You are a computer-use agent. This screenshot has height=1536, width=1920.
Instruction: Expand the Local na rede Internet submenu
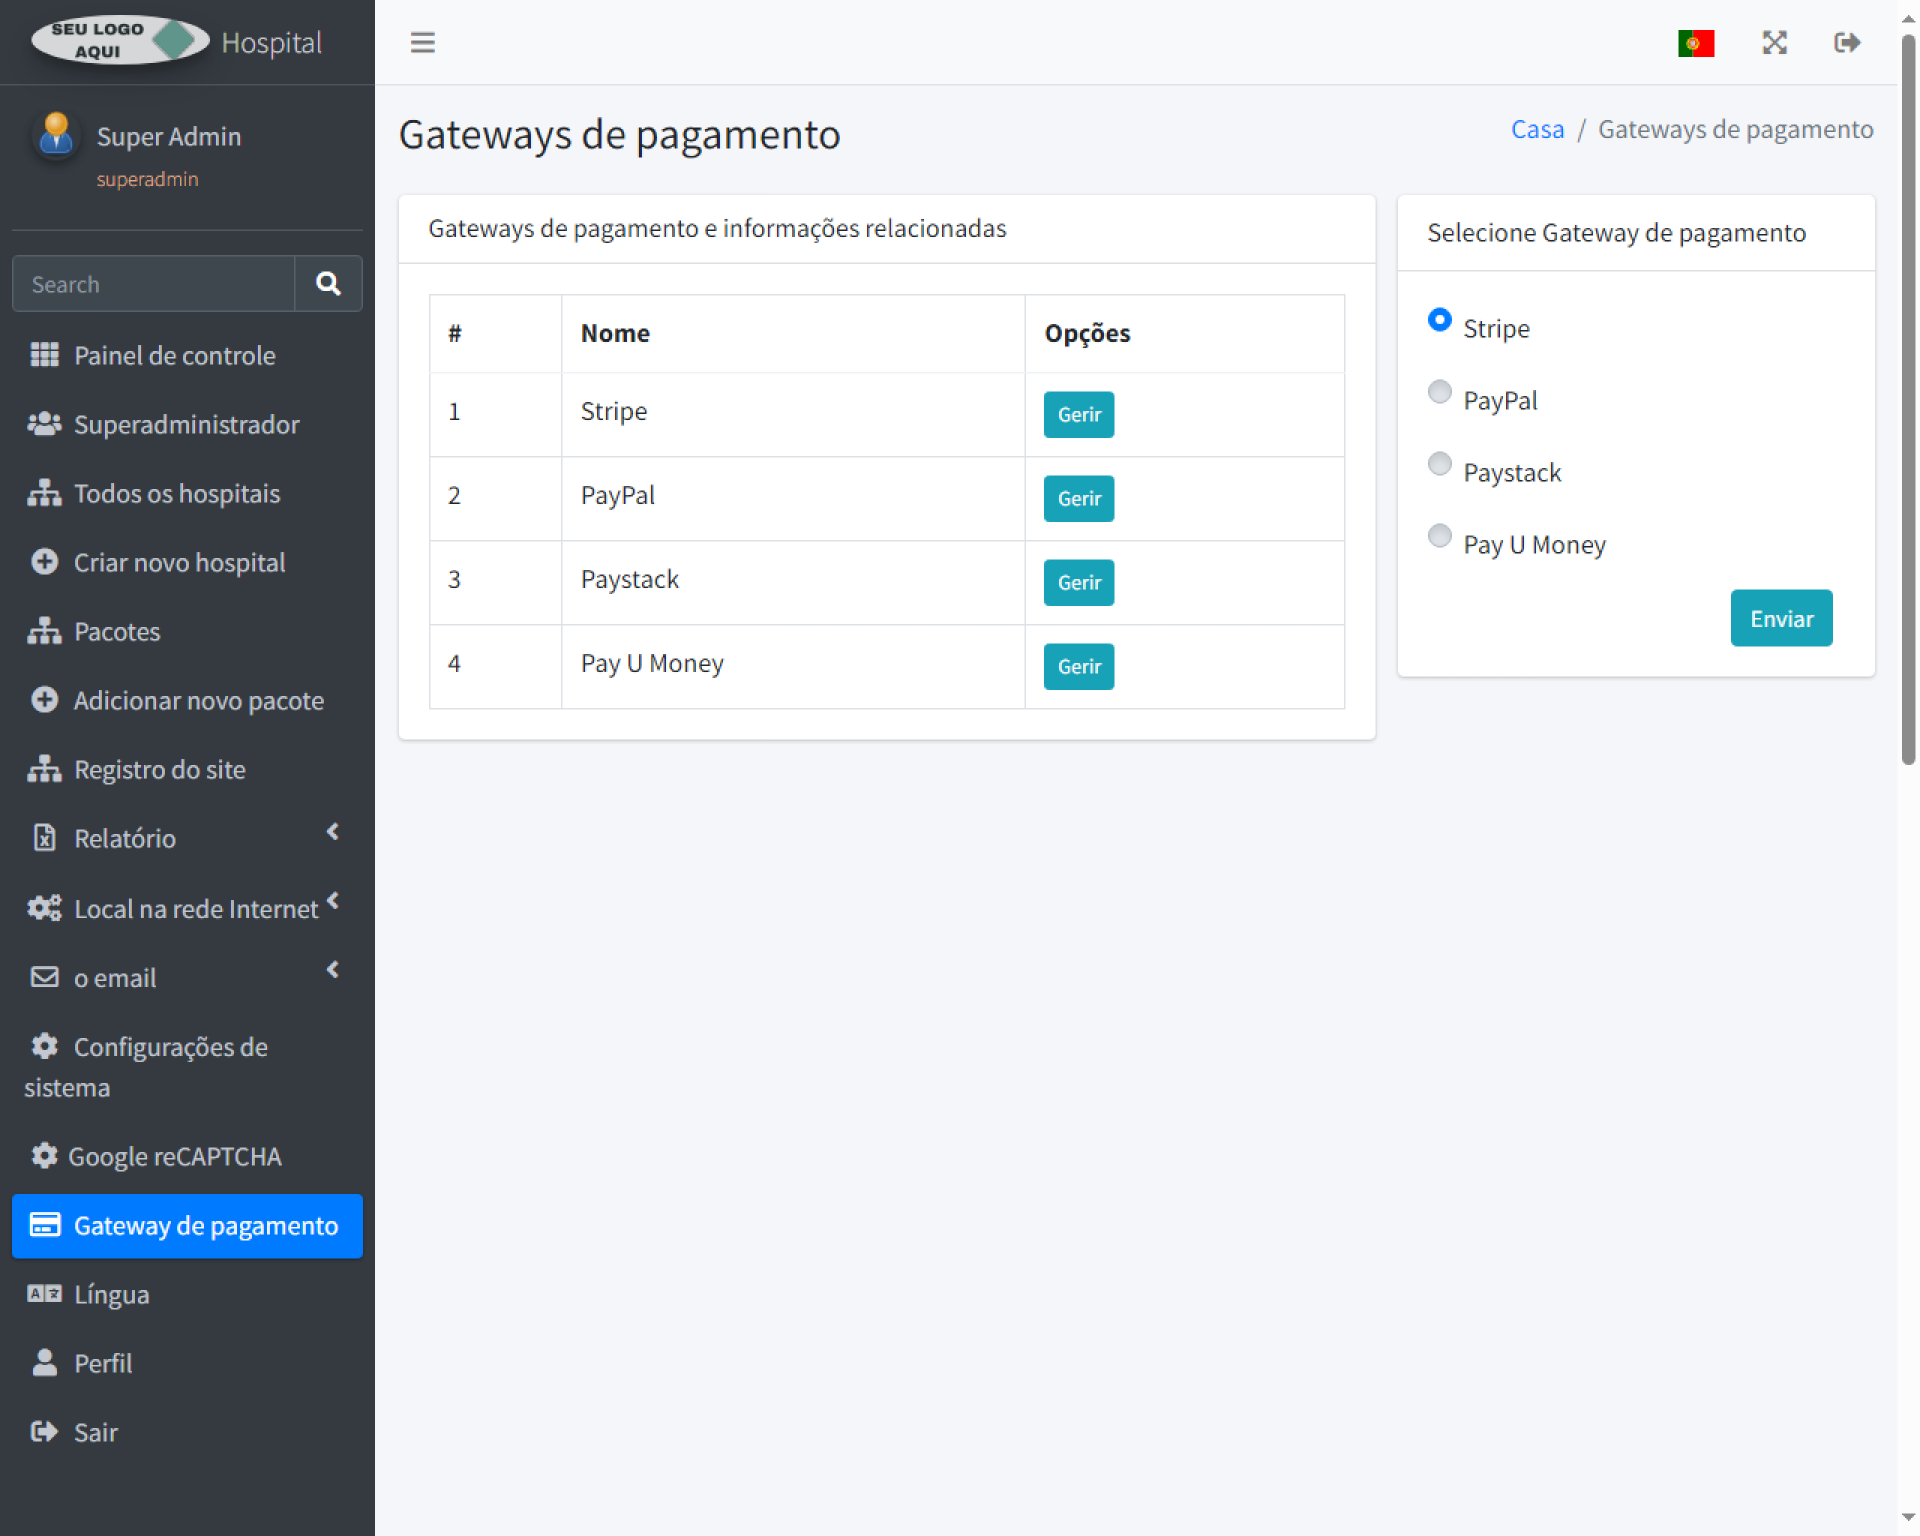(333, 901)
